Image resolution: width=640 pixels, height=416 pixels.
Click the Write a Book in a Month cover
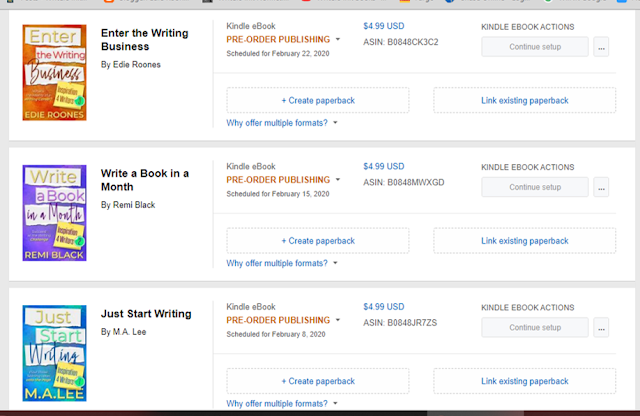(x=55, y=213)
